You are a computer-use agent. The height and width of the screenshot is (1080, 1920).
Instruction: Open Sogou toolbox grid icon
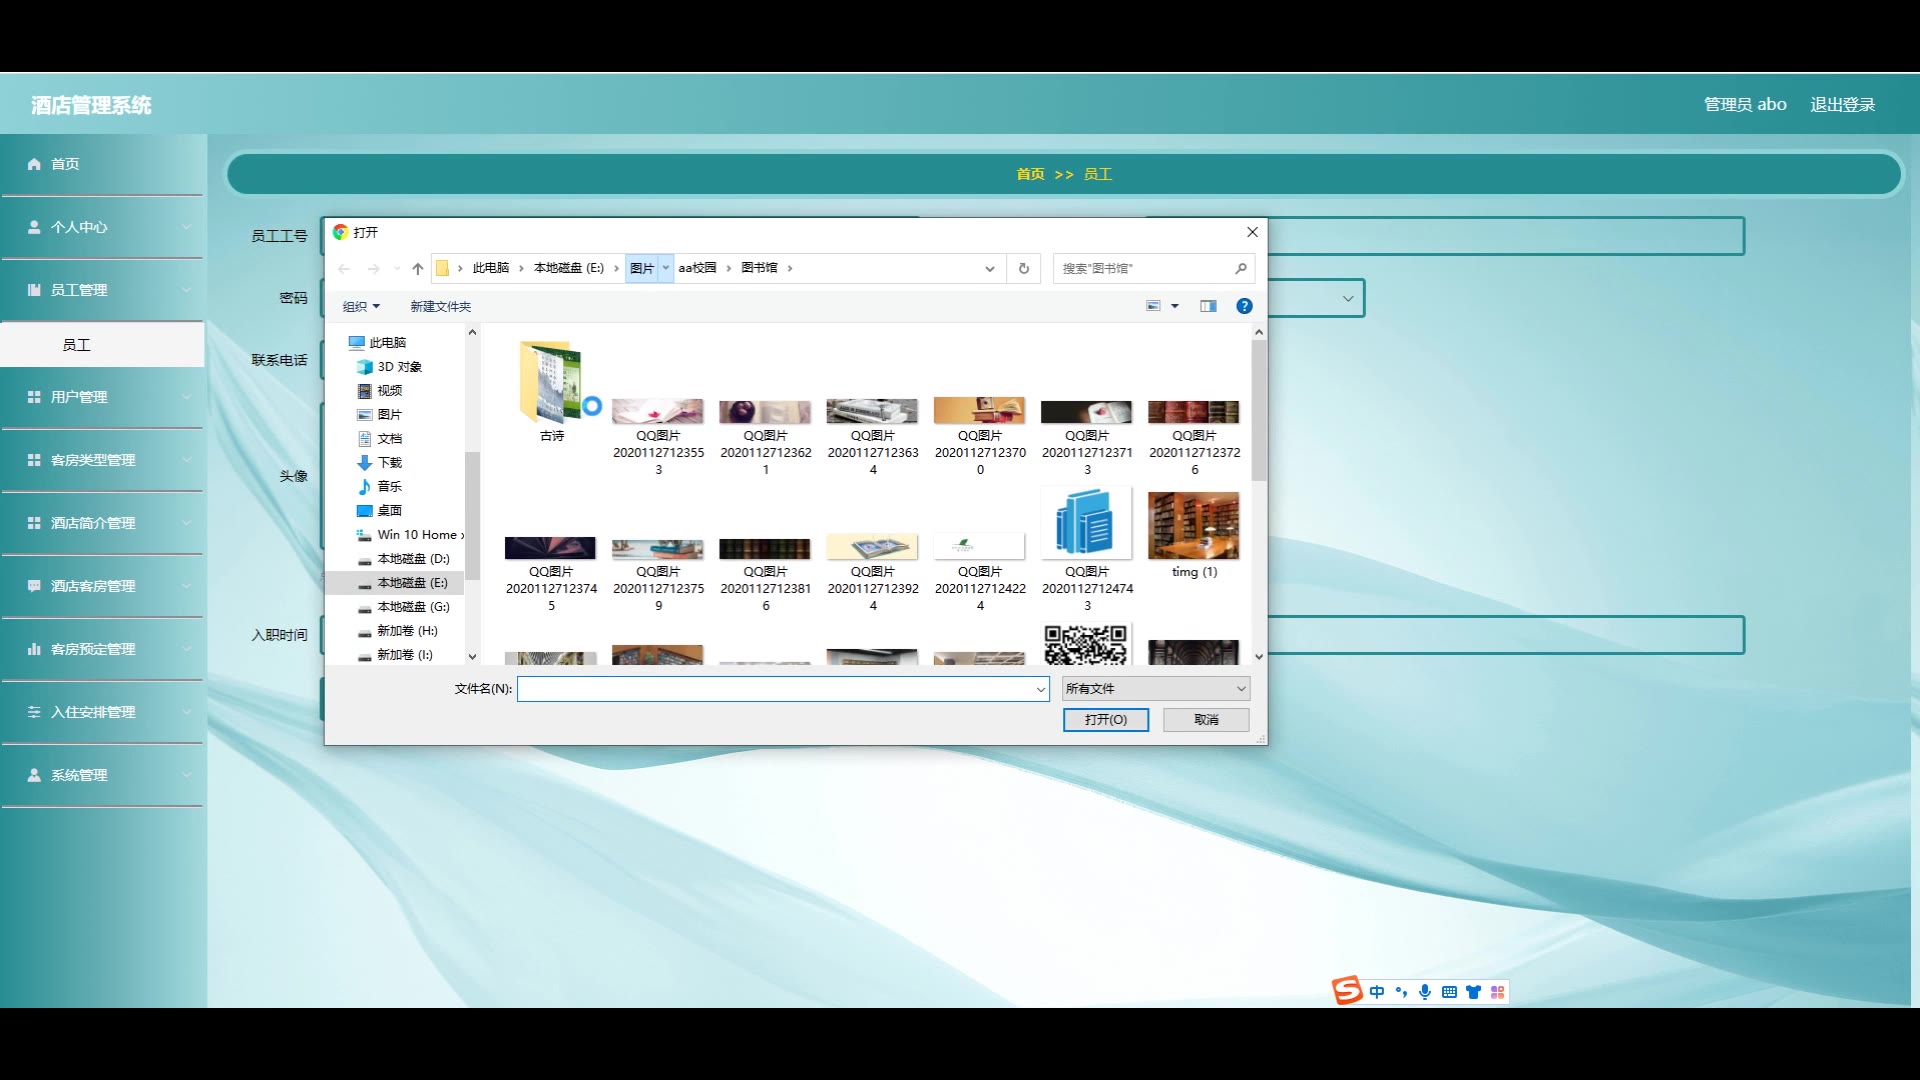click(1497, 992)
